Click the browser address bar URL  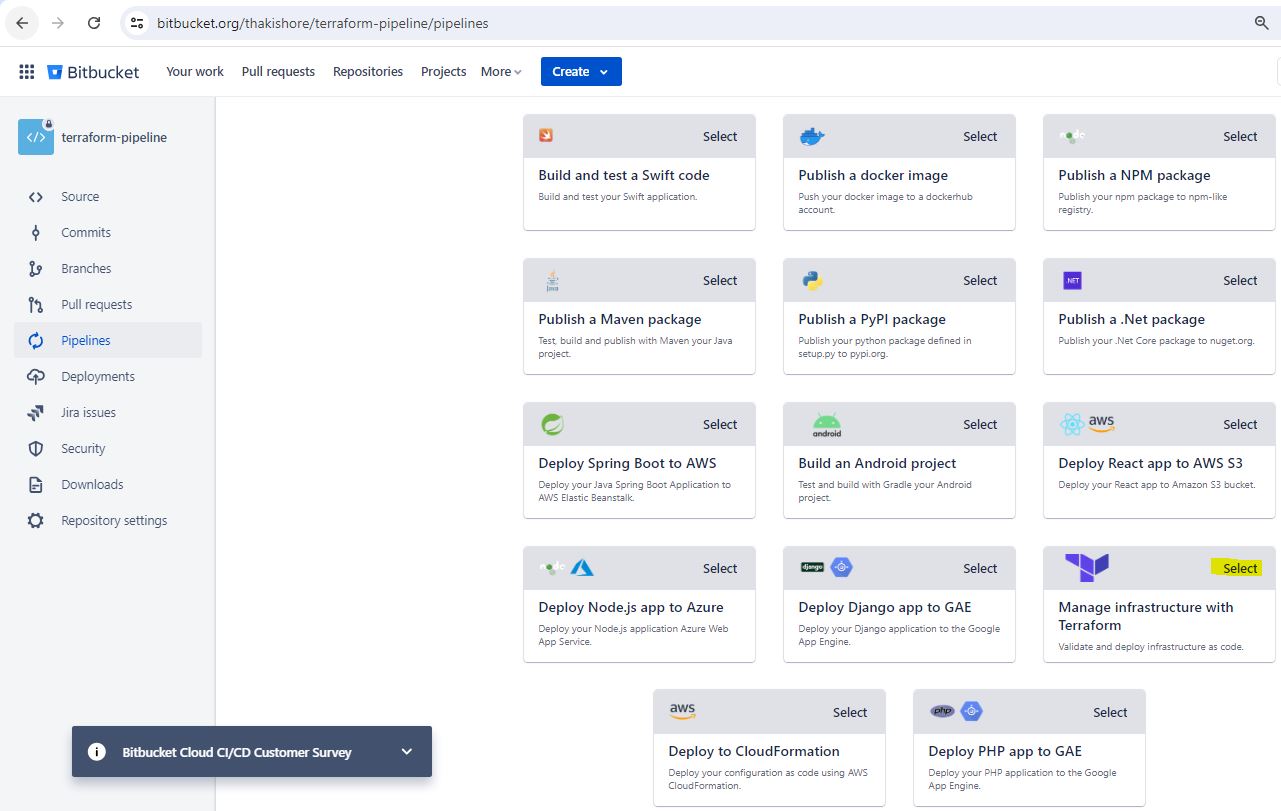pyautogui.click(x=322, y=23)
